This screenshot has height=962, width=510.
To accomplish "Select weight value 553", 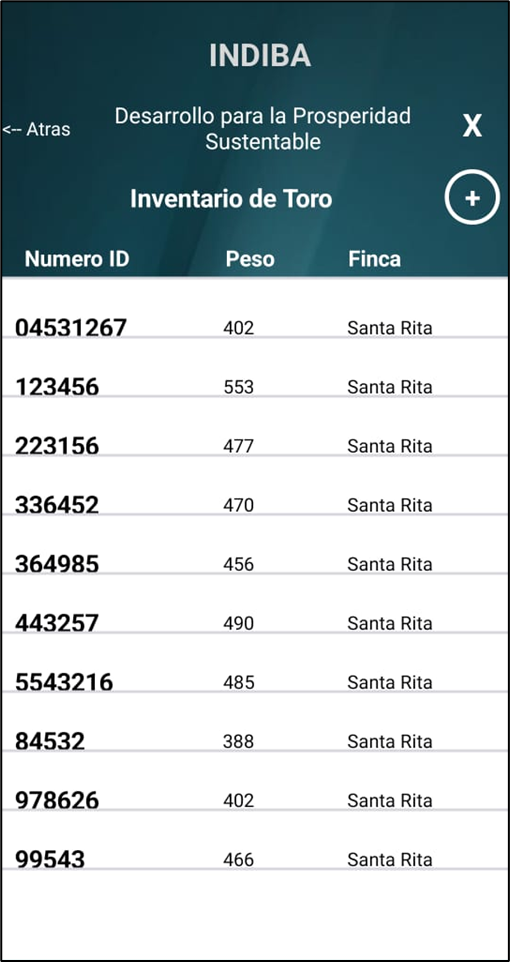I will pos(238,387).
